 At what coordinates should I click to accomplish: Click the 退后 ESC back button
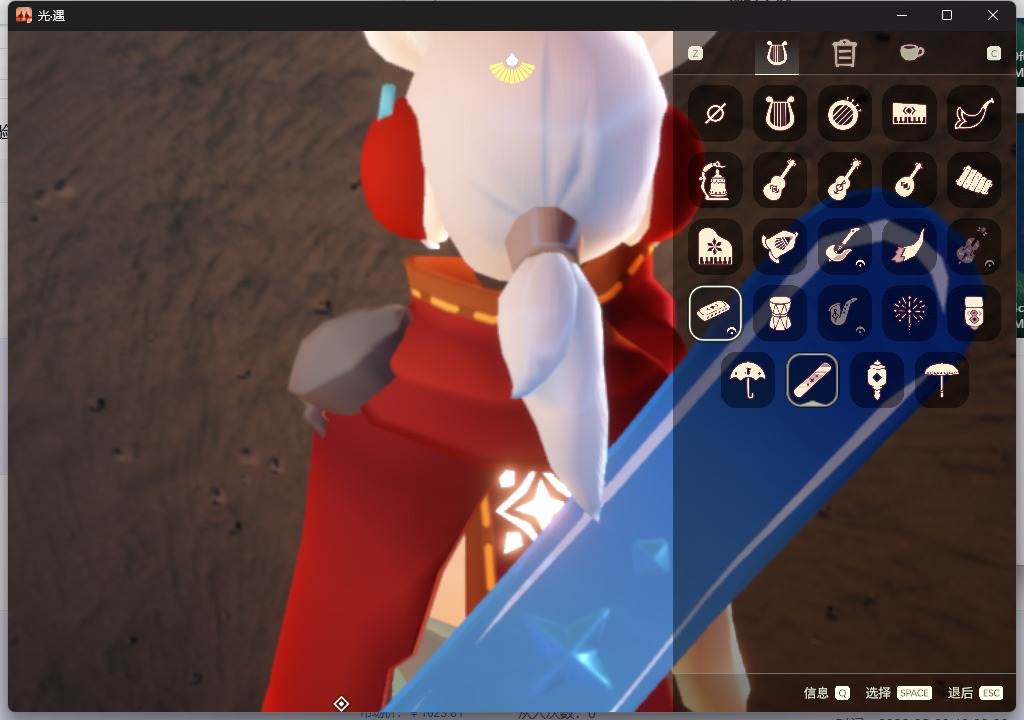pos(974,693)
